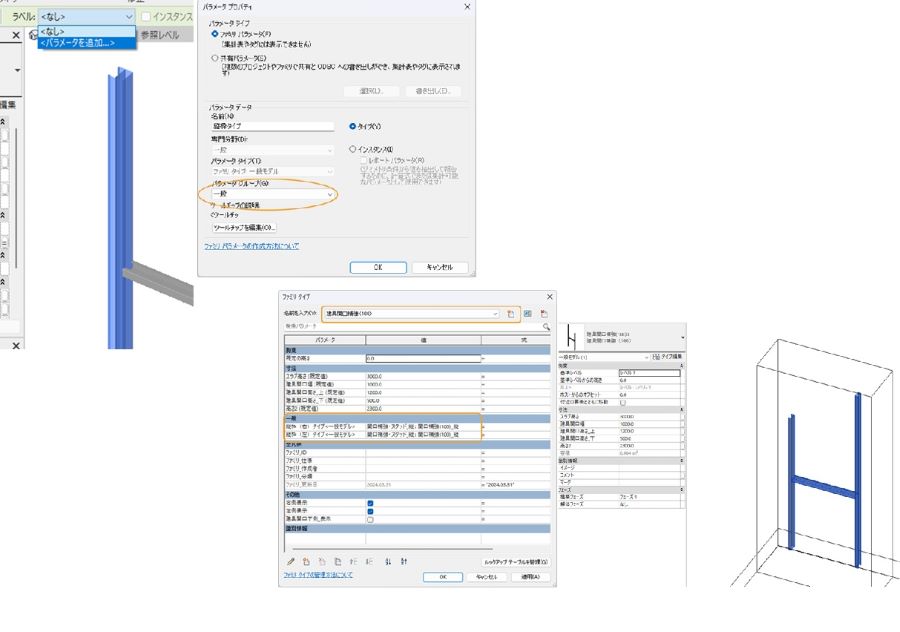Select ファミリ パラメータ radio button
The width and height of the screenshot is (900, 632).
tap(214, 34)
